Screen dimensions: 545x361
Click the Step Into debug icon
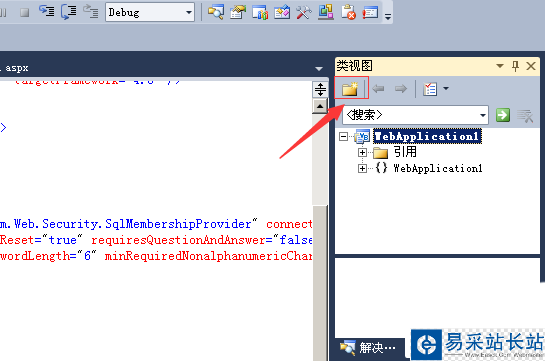(x=47, y=11)
